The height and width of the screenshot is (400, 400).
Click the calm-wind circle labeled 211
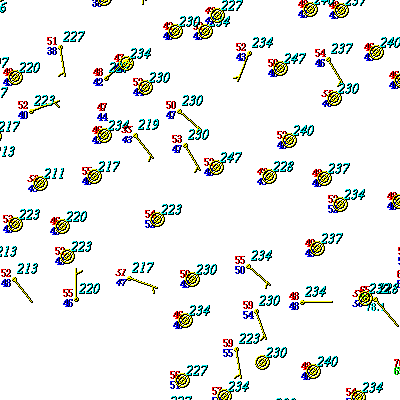[x=41, y=183]
